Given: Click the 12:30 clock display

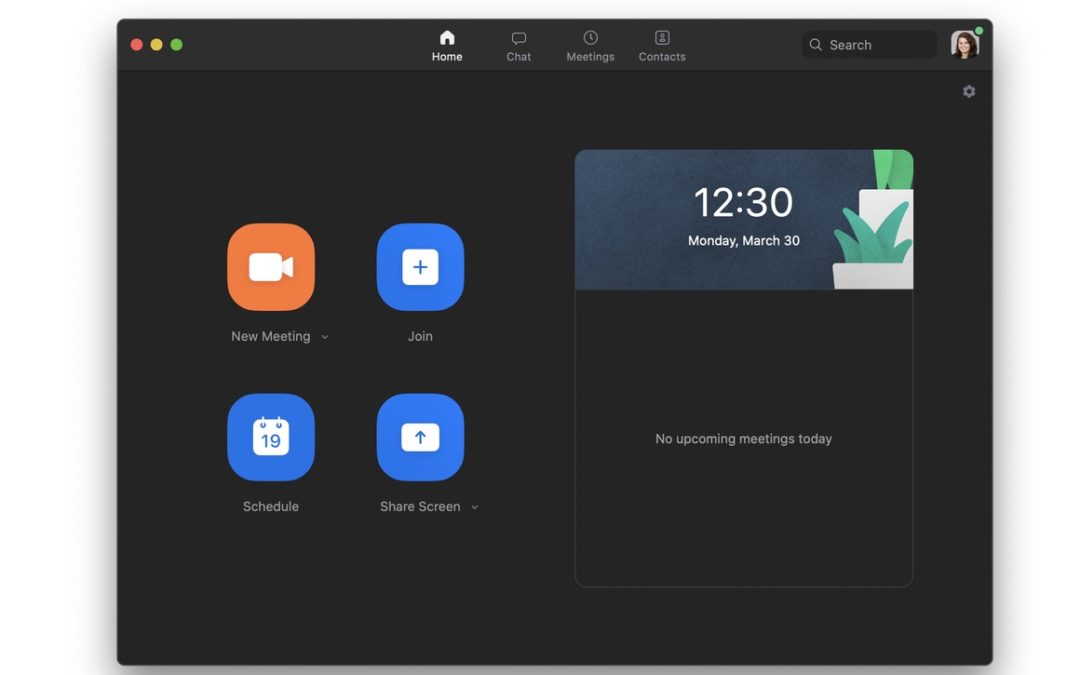Looking at the screenshot, I should click(743, 202).
